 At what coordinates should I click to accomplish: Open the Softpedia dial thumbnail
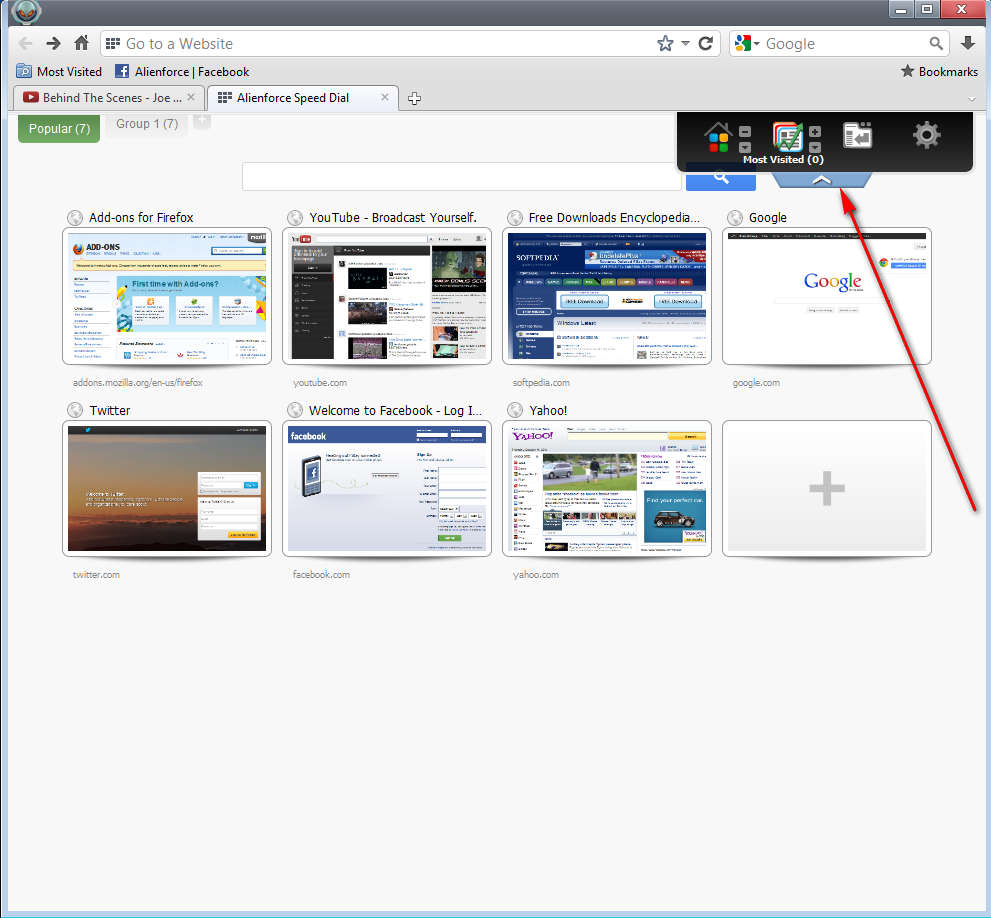click(607, 296)
